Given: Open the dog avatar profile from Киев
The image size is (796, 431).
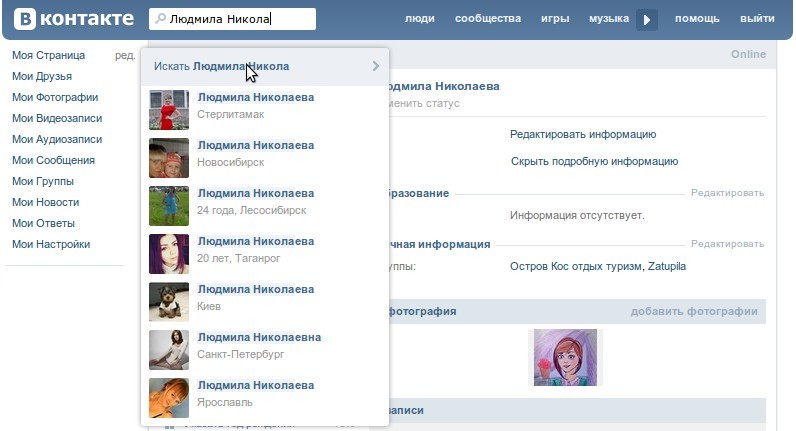Looking at the screenshot, I should point(168,302).
